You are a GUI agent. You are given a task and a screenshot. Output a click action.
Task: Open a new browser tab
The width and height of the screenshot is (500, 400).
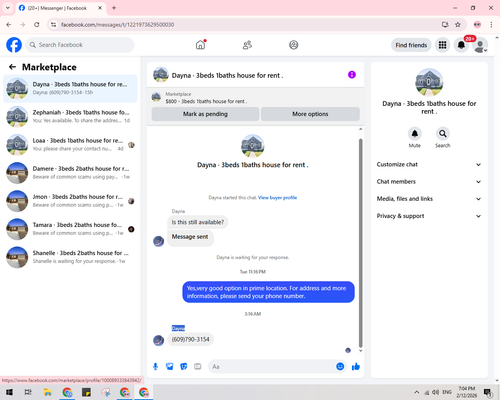tap(114, 8)
